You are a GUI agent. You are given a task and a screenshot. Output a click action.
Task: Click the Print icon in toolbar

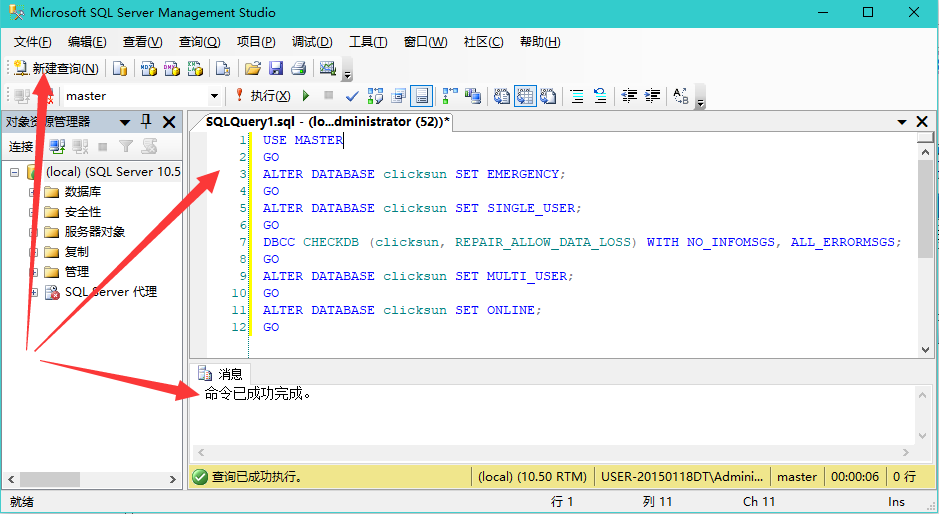297,69
